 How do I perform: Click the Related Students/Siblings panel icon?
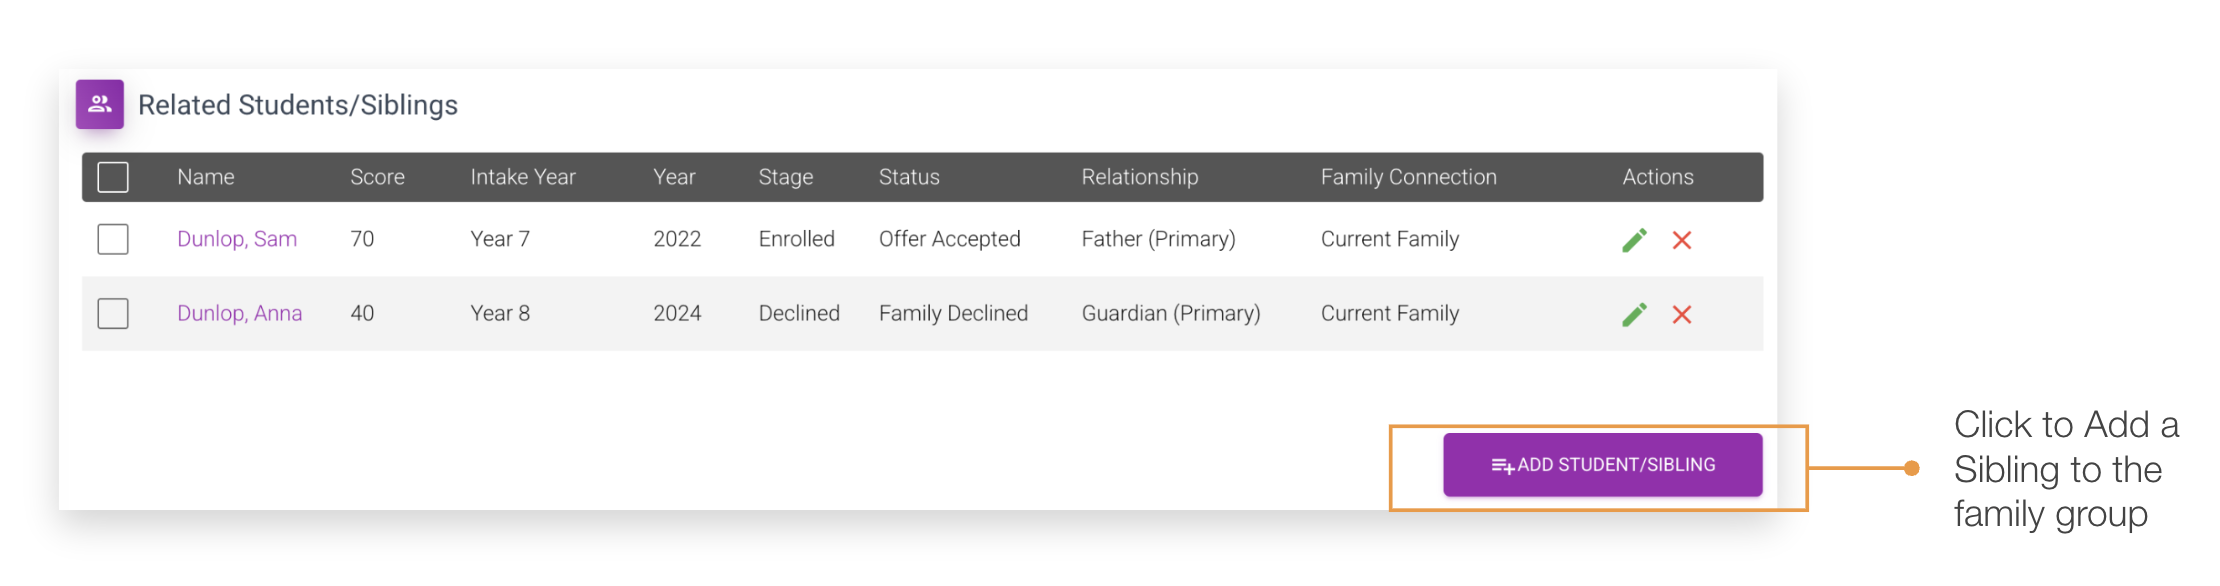coord(99,103)
